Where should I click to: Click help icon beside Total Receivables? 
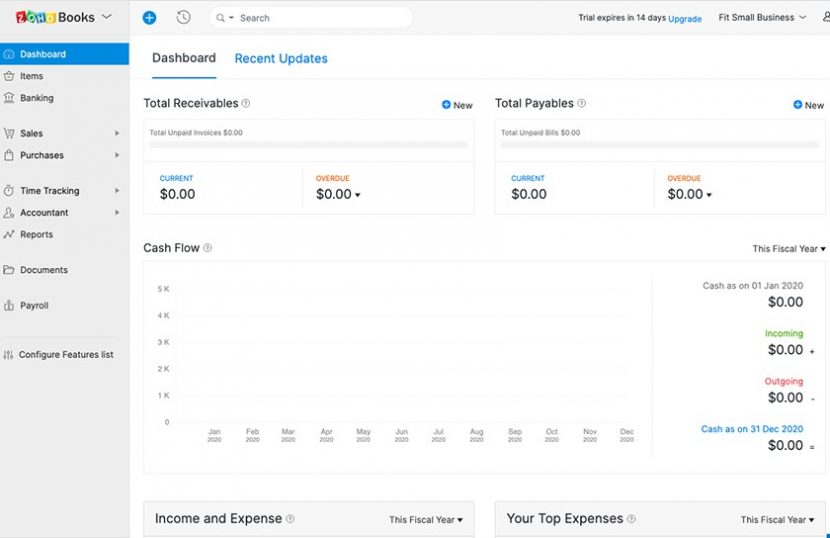246,103
